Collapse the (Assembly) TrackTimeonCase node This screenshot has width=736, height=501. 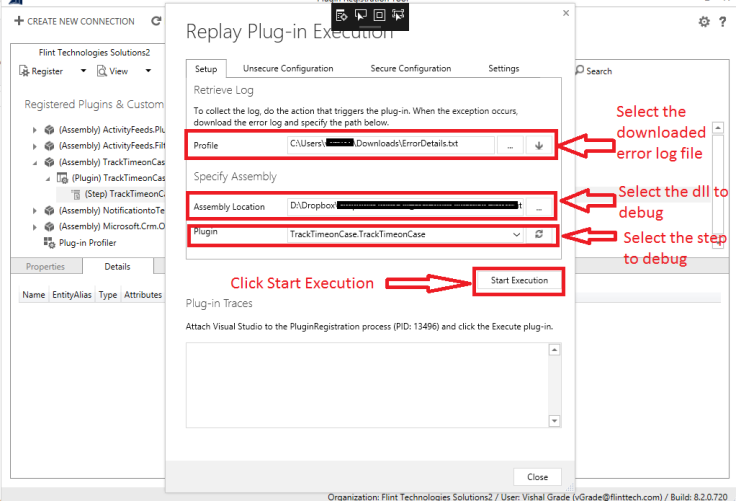point(35,163)
